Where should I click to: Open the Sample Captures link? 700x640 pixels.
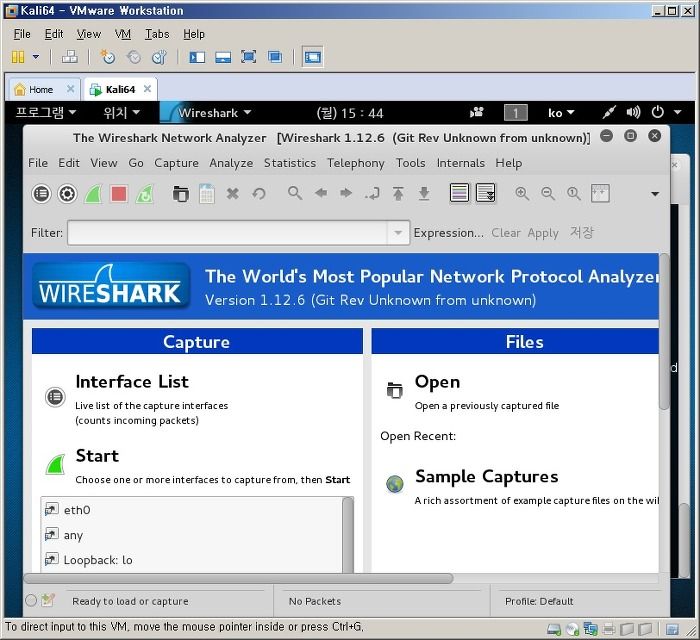click(487, 477)
